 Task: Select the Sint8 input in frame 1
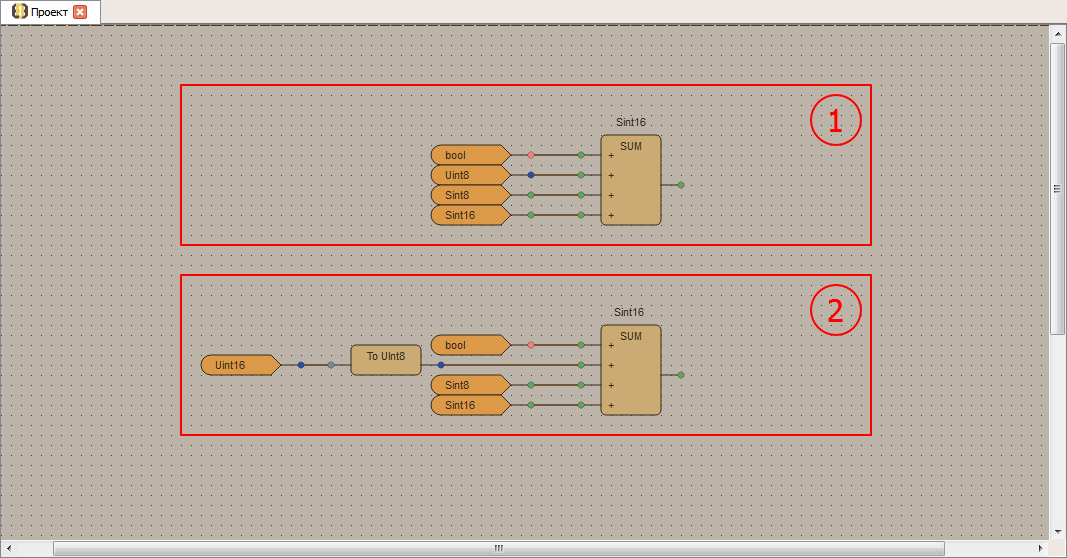(x=468, y=195)
